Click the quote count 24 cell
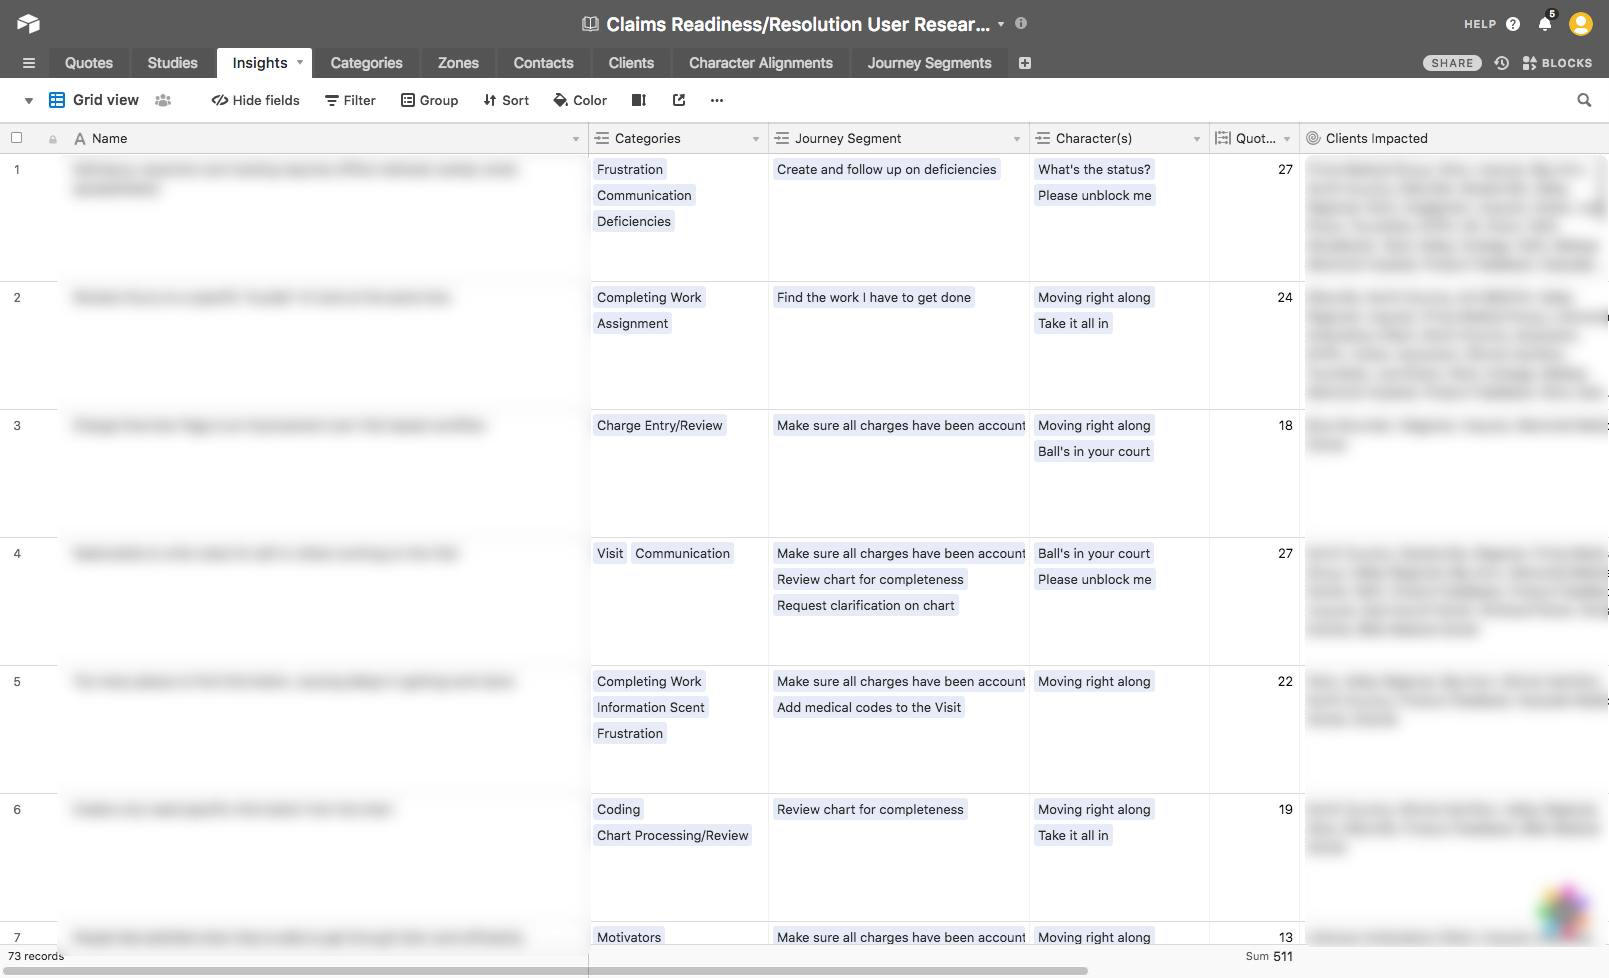Screen dimensions: 1609x978 tap(1254, 345)
